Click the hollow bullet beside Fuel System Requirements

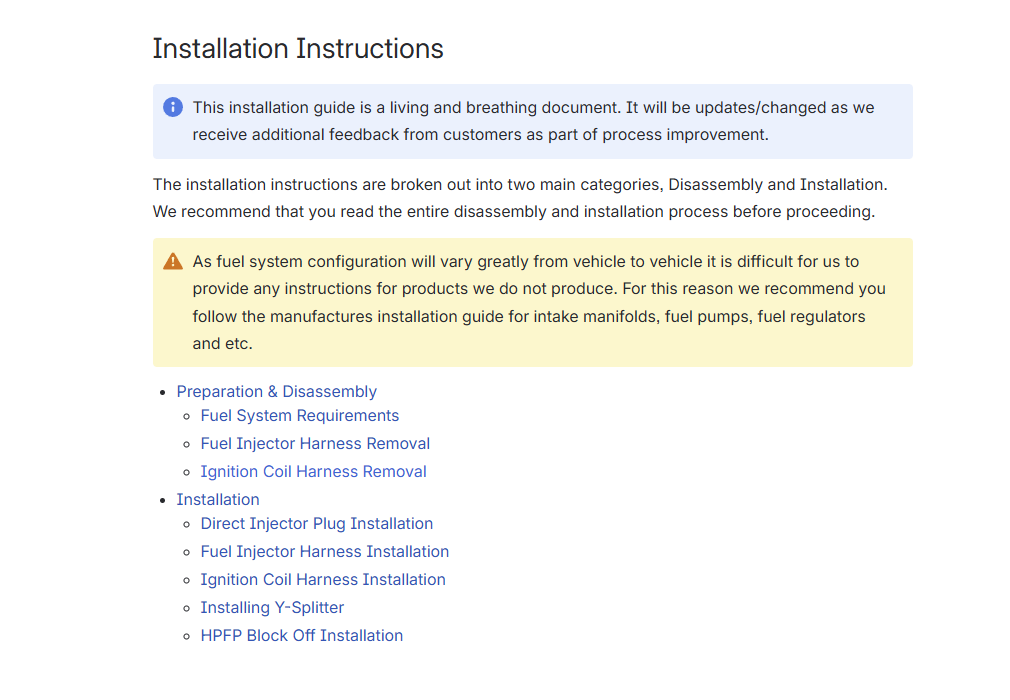tap(187, 417)
